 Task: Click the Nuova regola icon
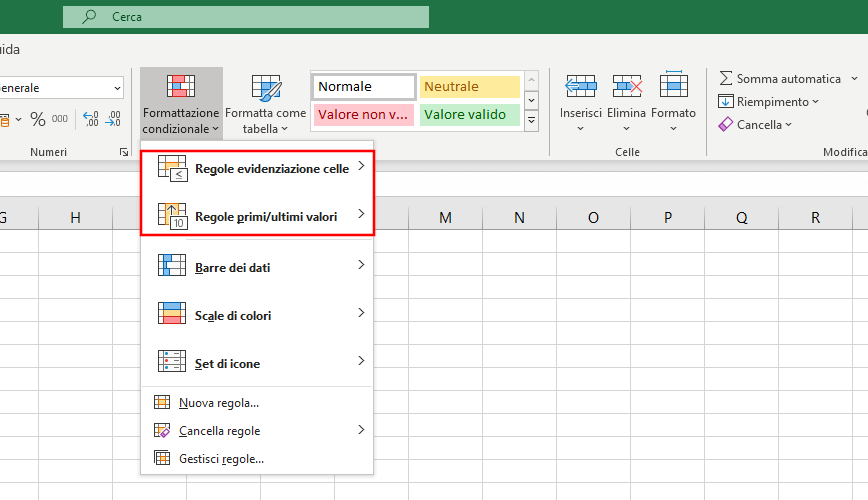(x=162, y=402)
